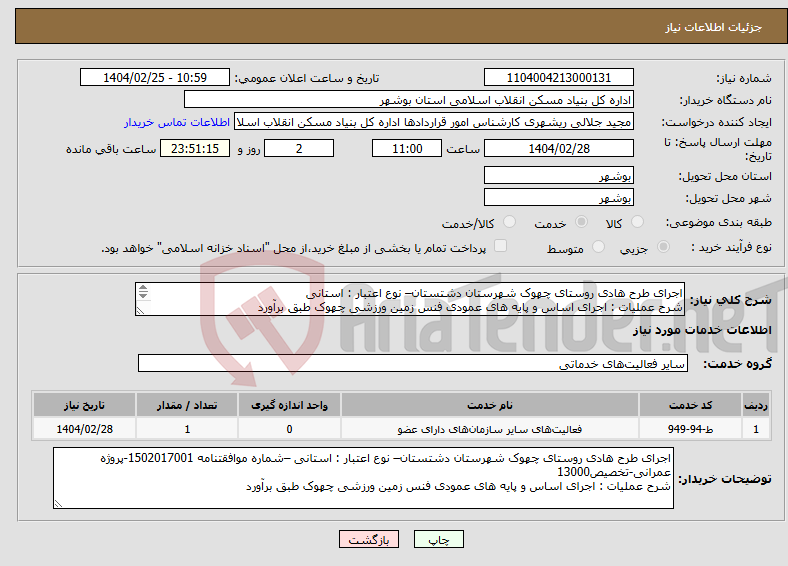Viewport: 788px width, 566px height.
Task: Click the شماره نیاز field 1104004213000131
Action: [558, 77]
